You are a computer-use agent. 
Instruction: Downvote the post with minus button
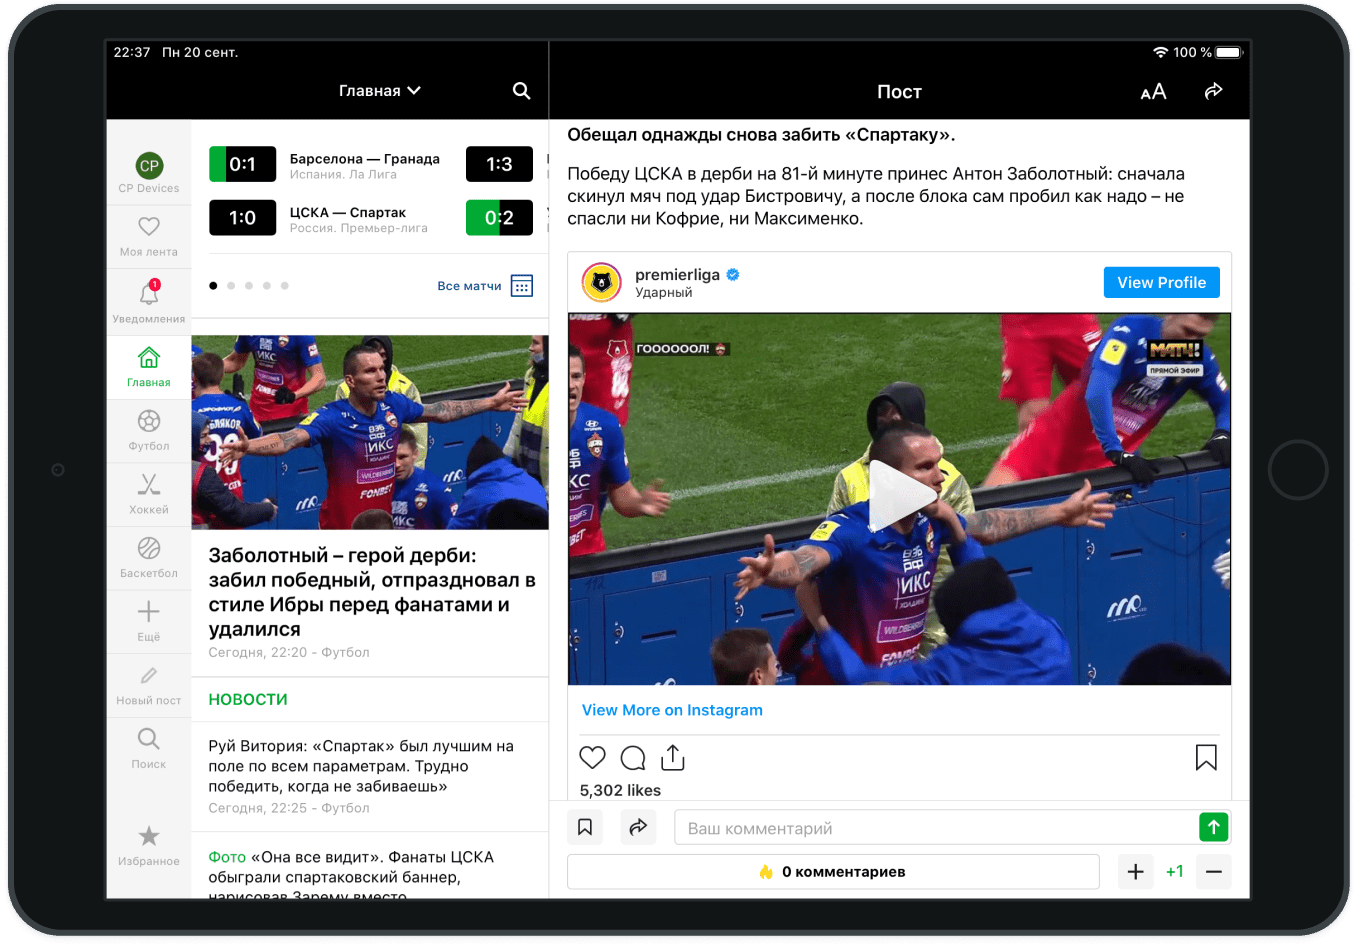point(1213,872)
